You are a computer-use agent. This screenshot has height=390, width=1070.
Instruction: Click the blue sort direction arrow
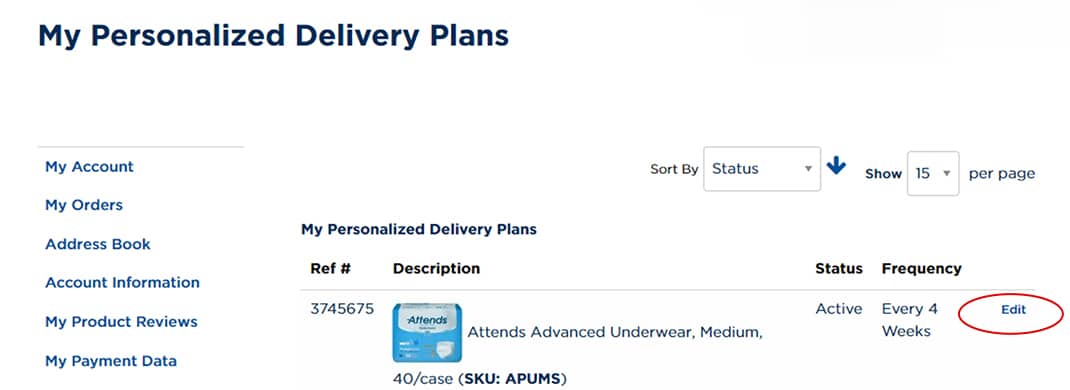click(x=836, y=166)
